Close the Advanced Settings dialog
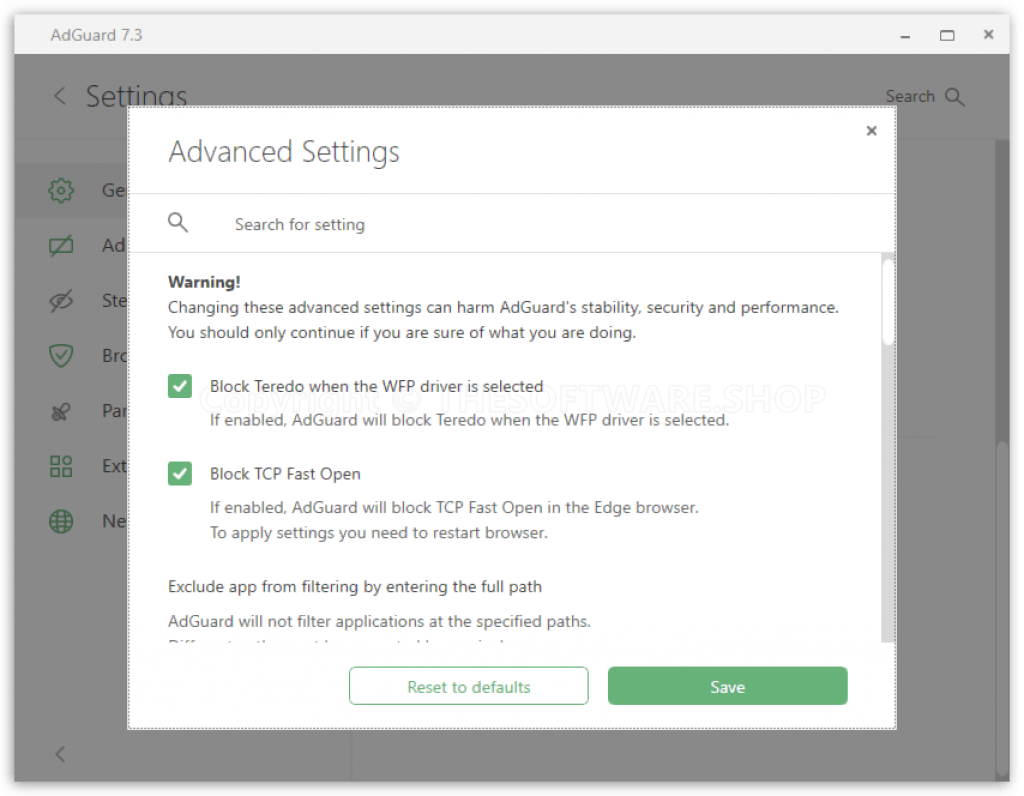1024x796 pixels. 871,131
